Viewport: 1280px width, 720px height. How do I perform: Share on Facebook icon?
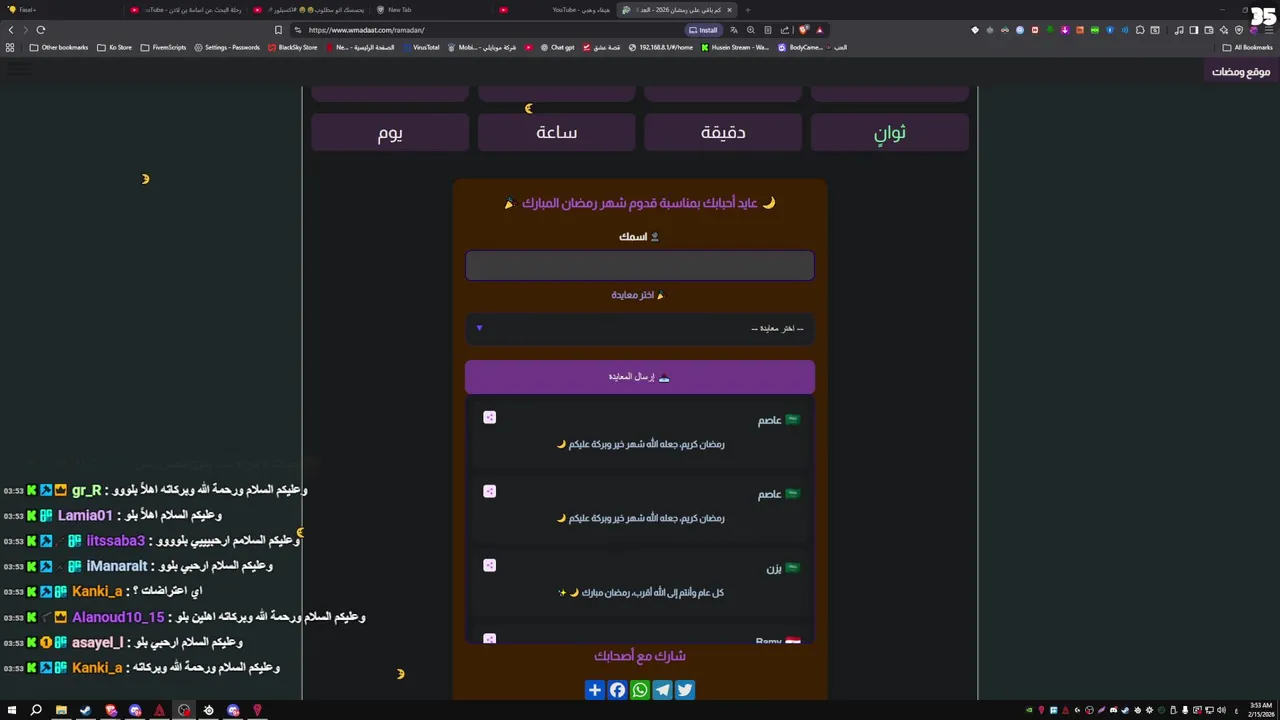coord(617,690)
